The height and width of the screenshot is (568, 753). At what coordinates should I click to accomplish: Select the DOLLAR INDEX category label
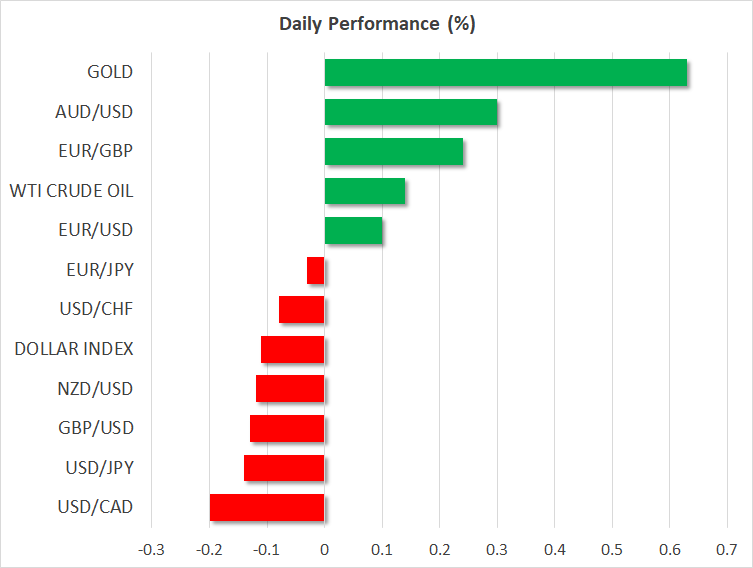(x=74, y=349)
